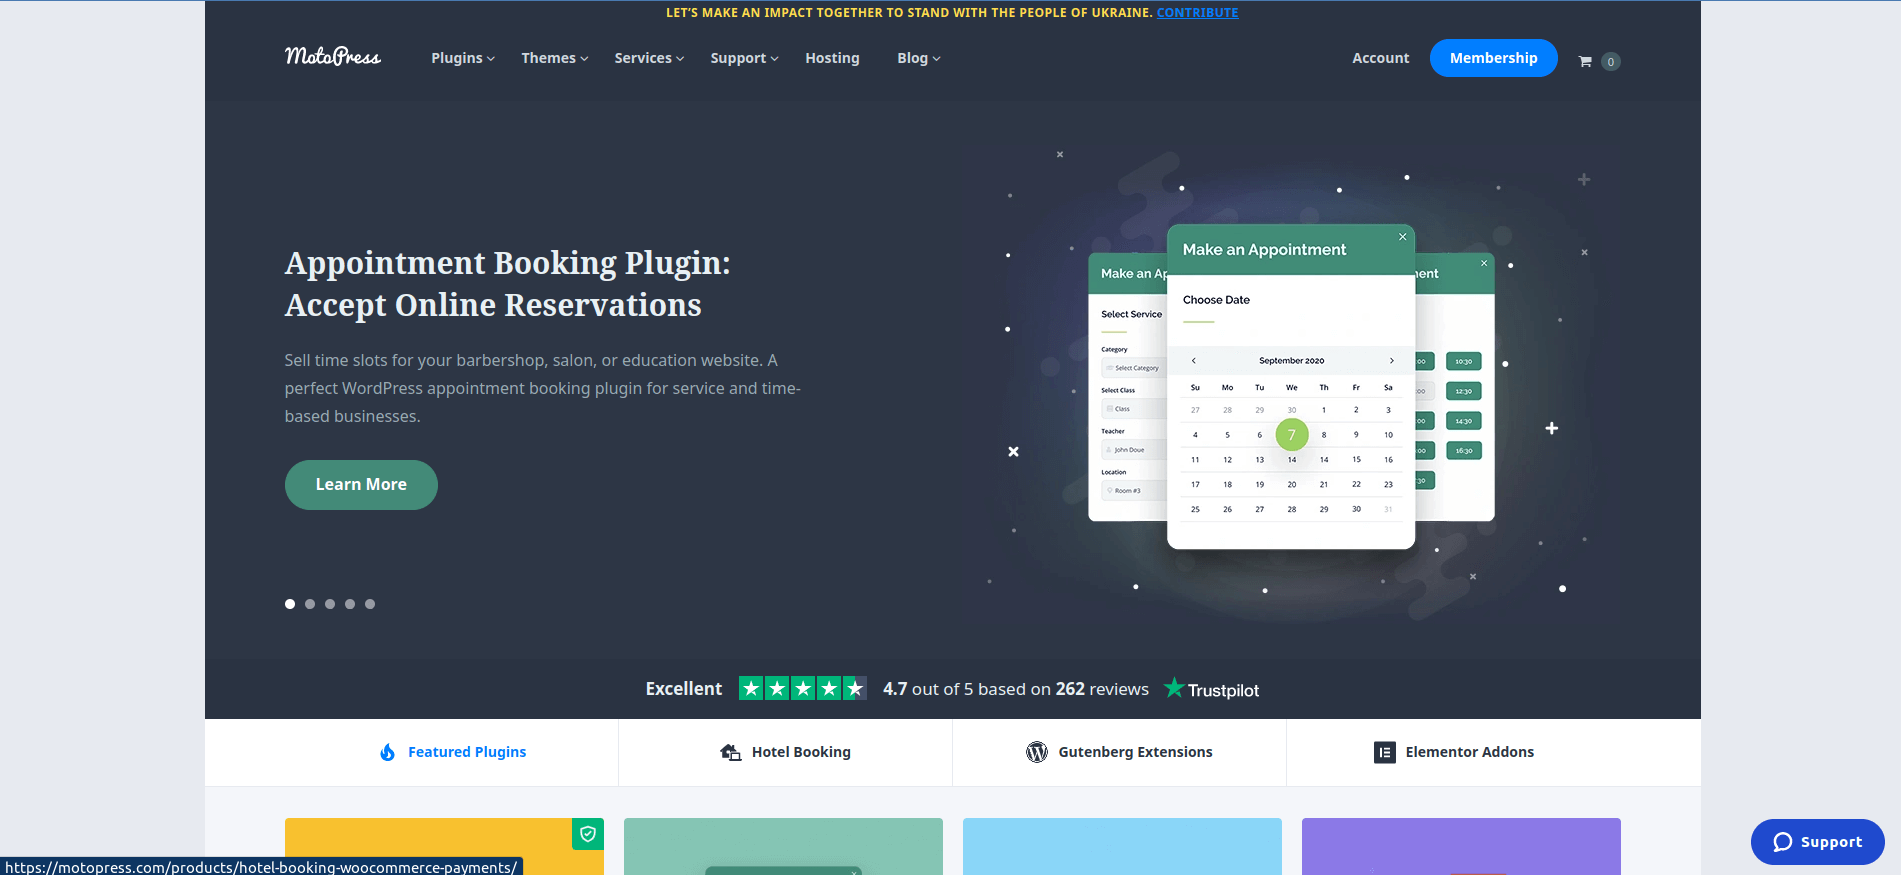The height and width of the screenshot is (875, 1901).
Task: Select the Hotel Booking tab
Action: pos(785,752)
